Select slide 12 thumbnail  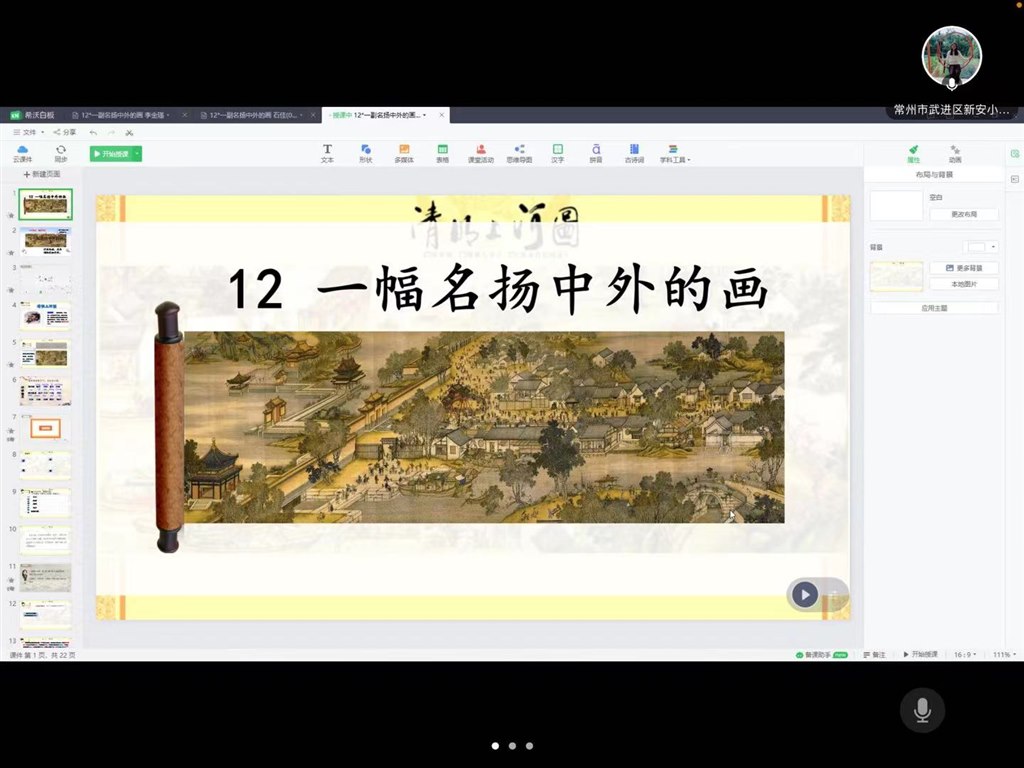click(x=45, y=615)
